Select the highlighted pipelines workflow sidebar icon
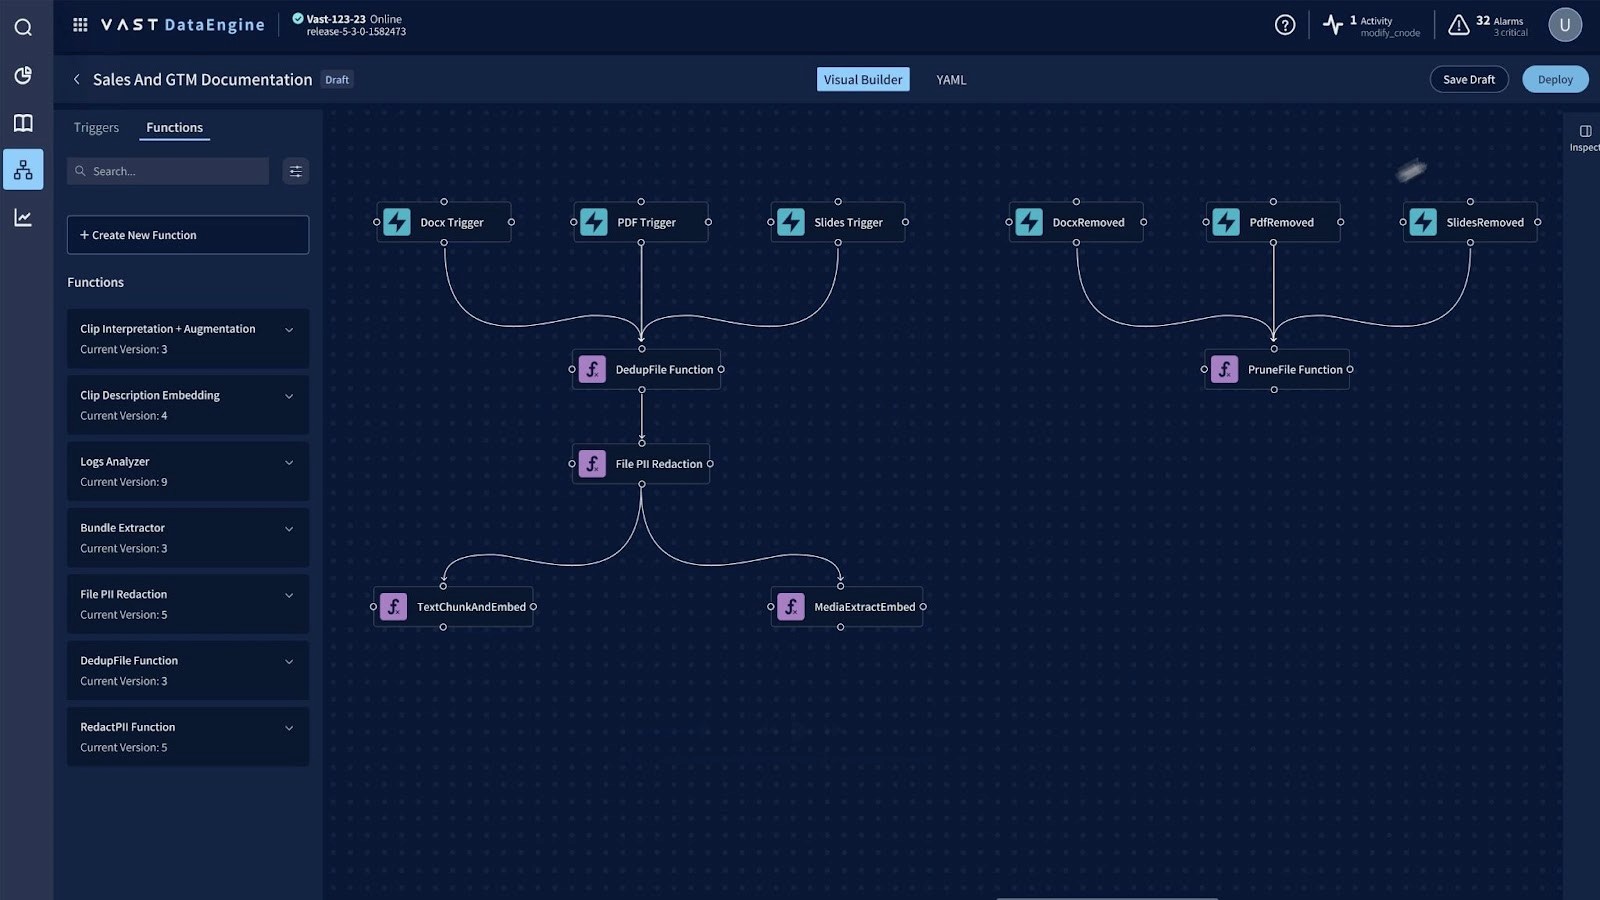The height and width of the screenshot is (900, 1600). [x=23, y=169]
